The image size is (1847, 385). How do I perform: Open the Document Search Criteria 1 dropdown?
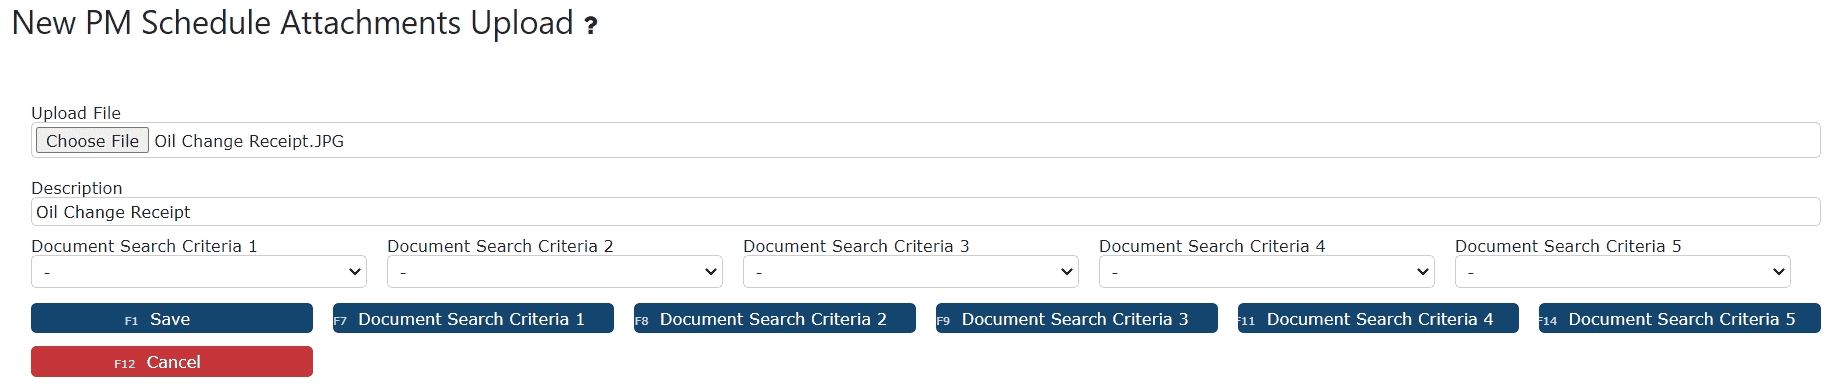[x=199, y=271]
